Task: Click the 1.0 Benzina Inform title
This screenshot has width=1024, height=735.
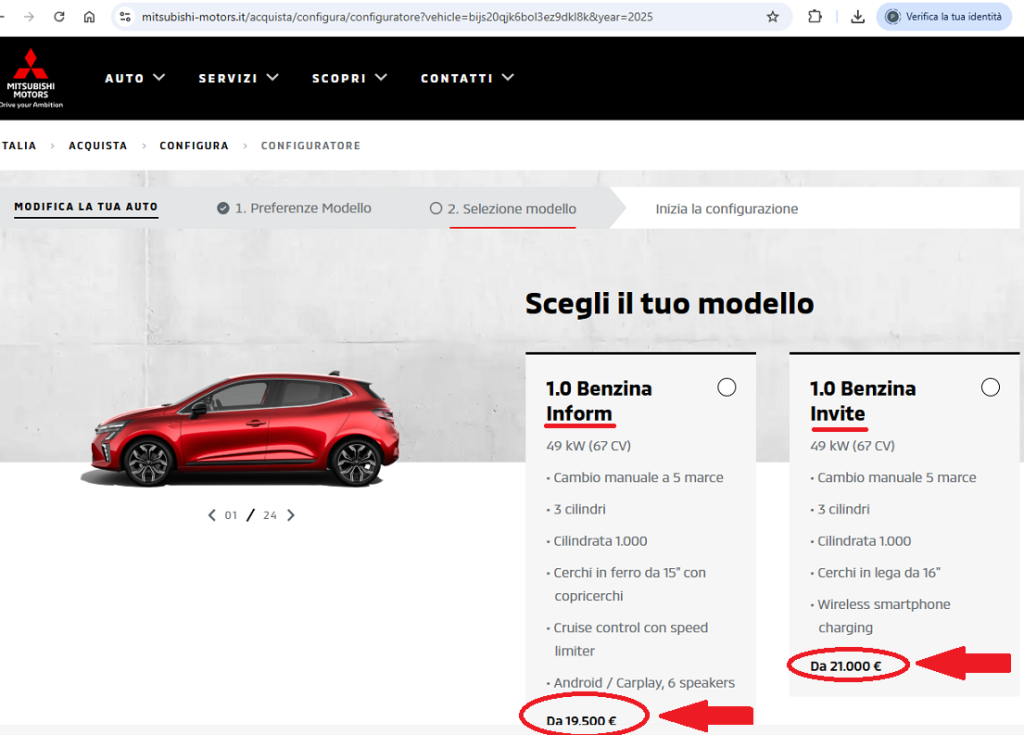Action: pos(599,401)
